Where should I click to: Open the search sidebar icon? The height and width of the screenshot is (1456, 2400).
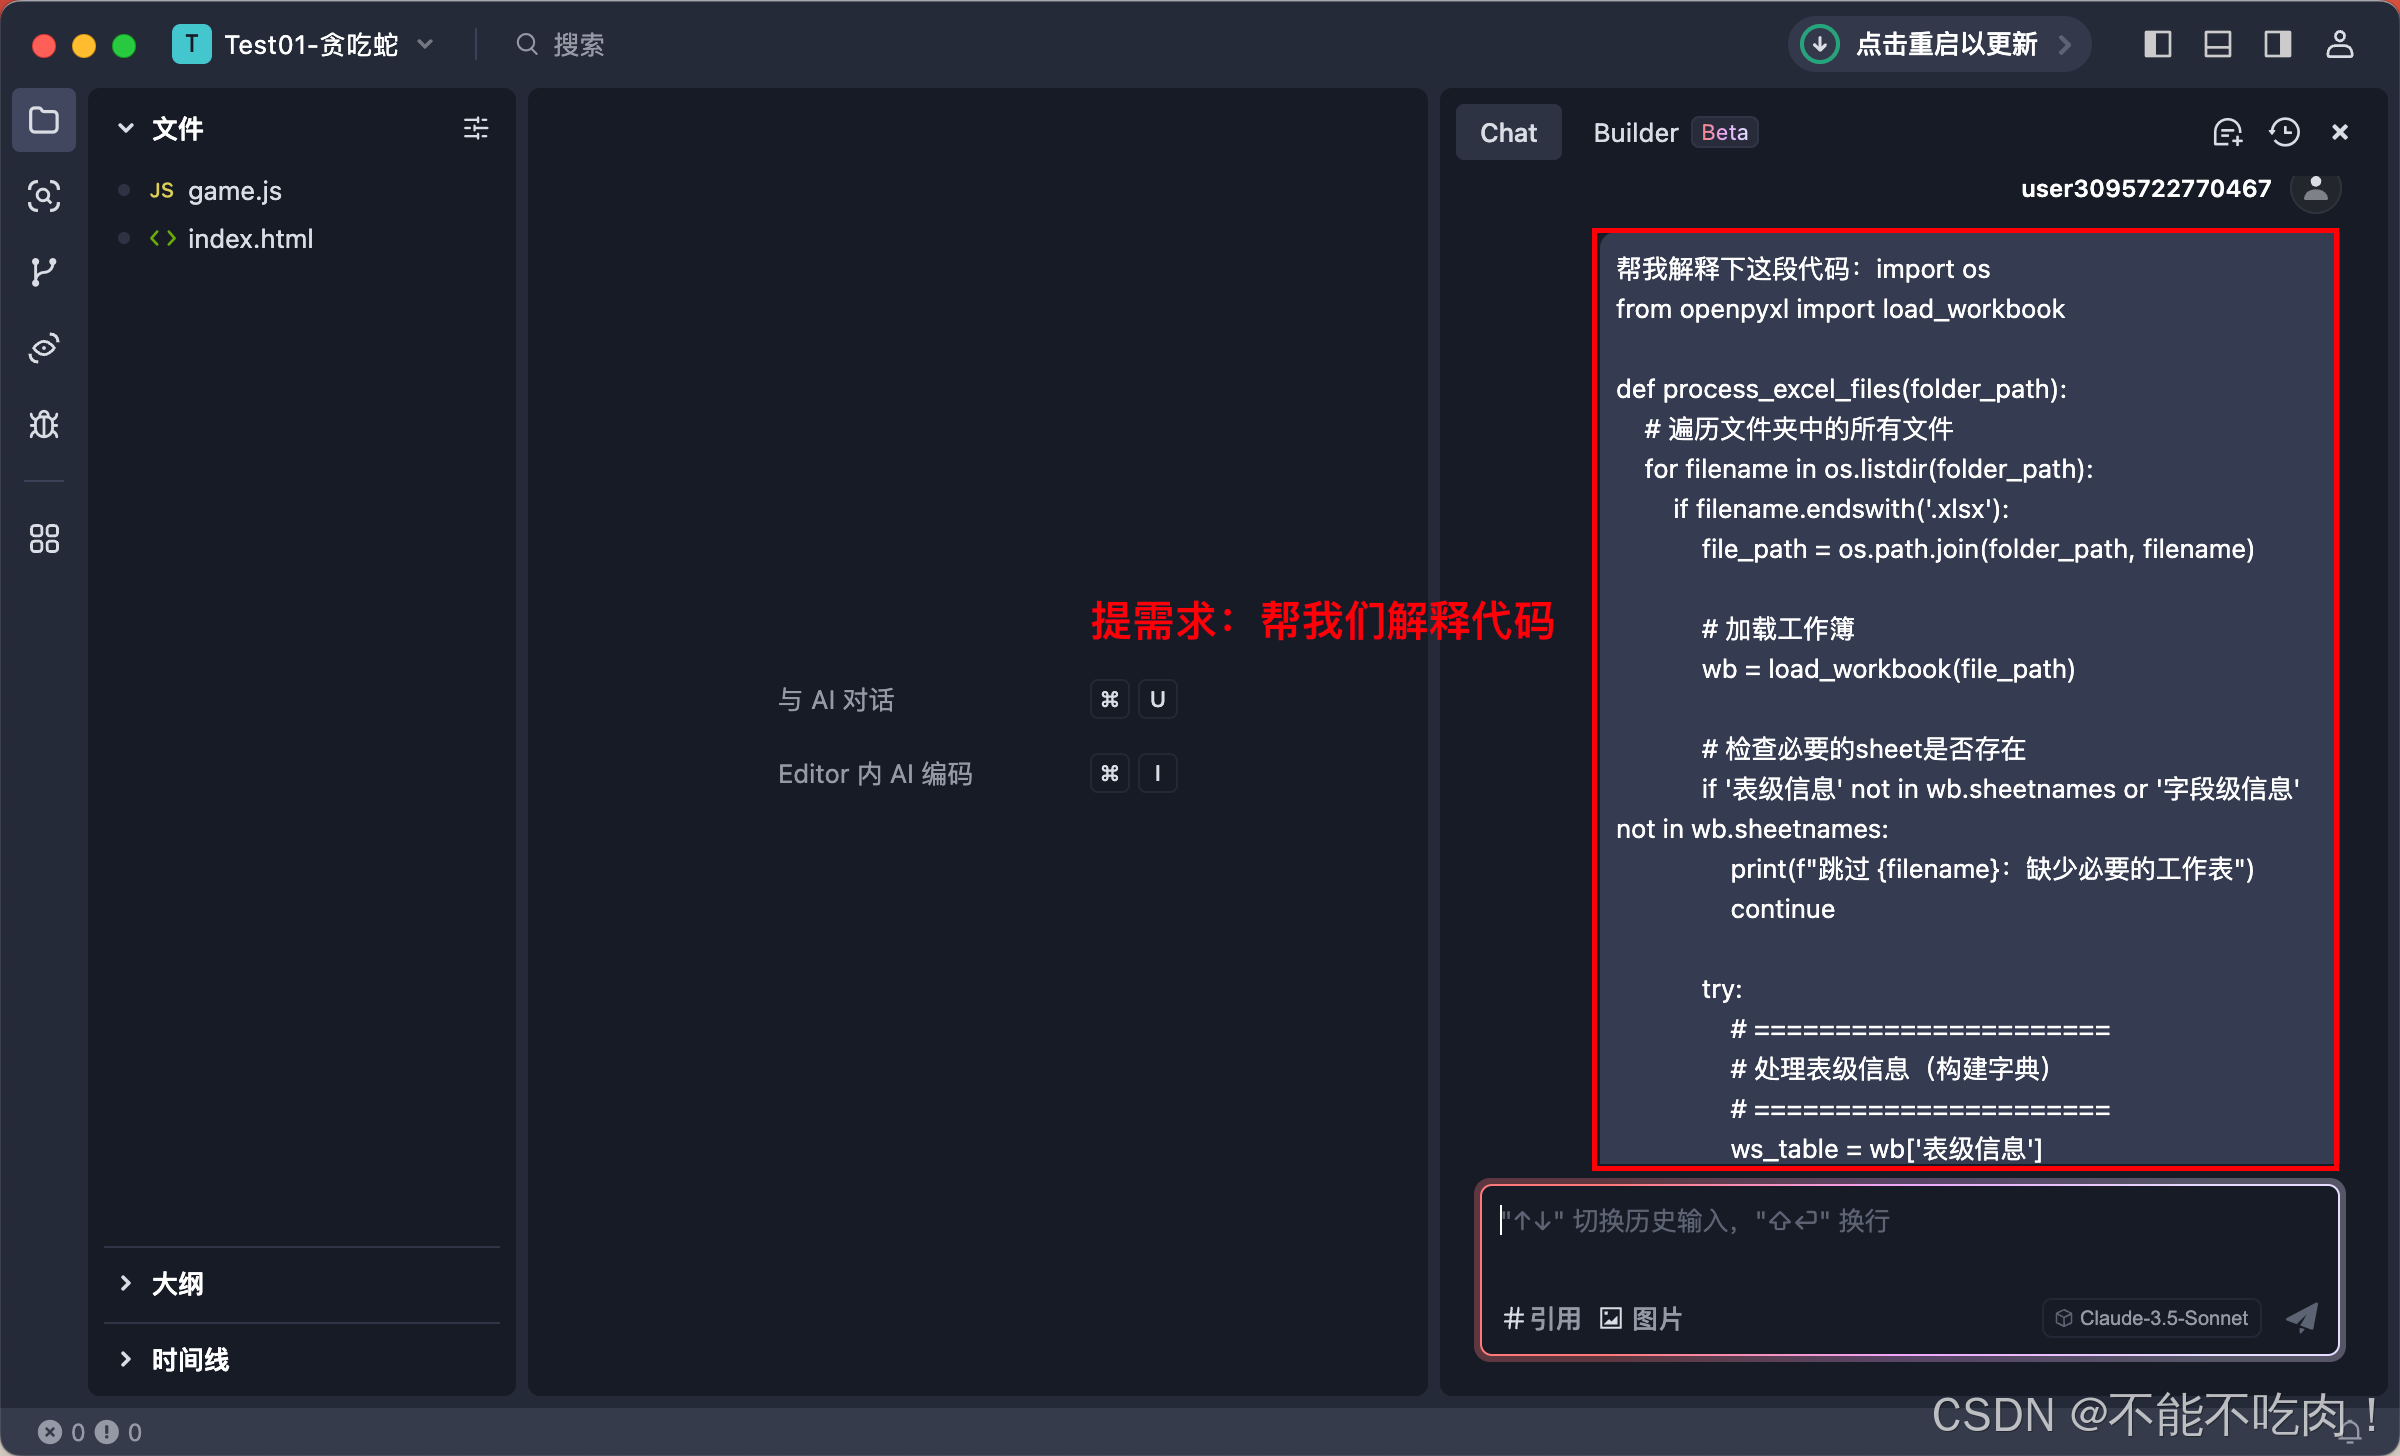point(44,196)
